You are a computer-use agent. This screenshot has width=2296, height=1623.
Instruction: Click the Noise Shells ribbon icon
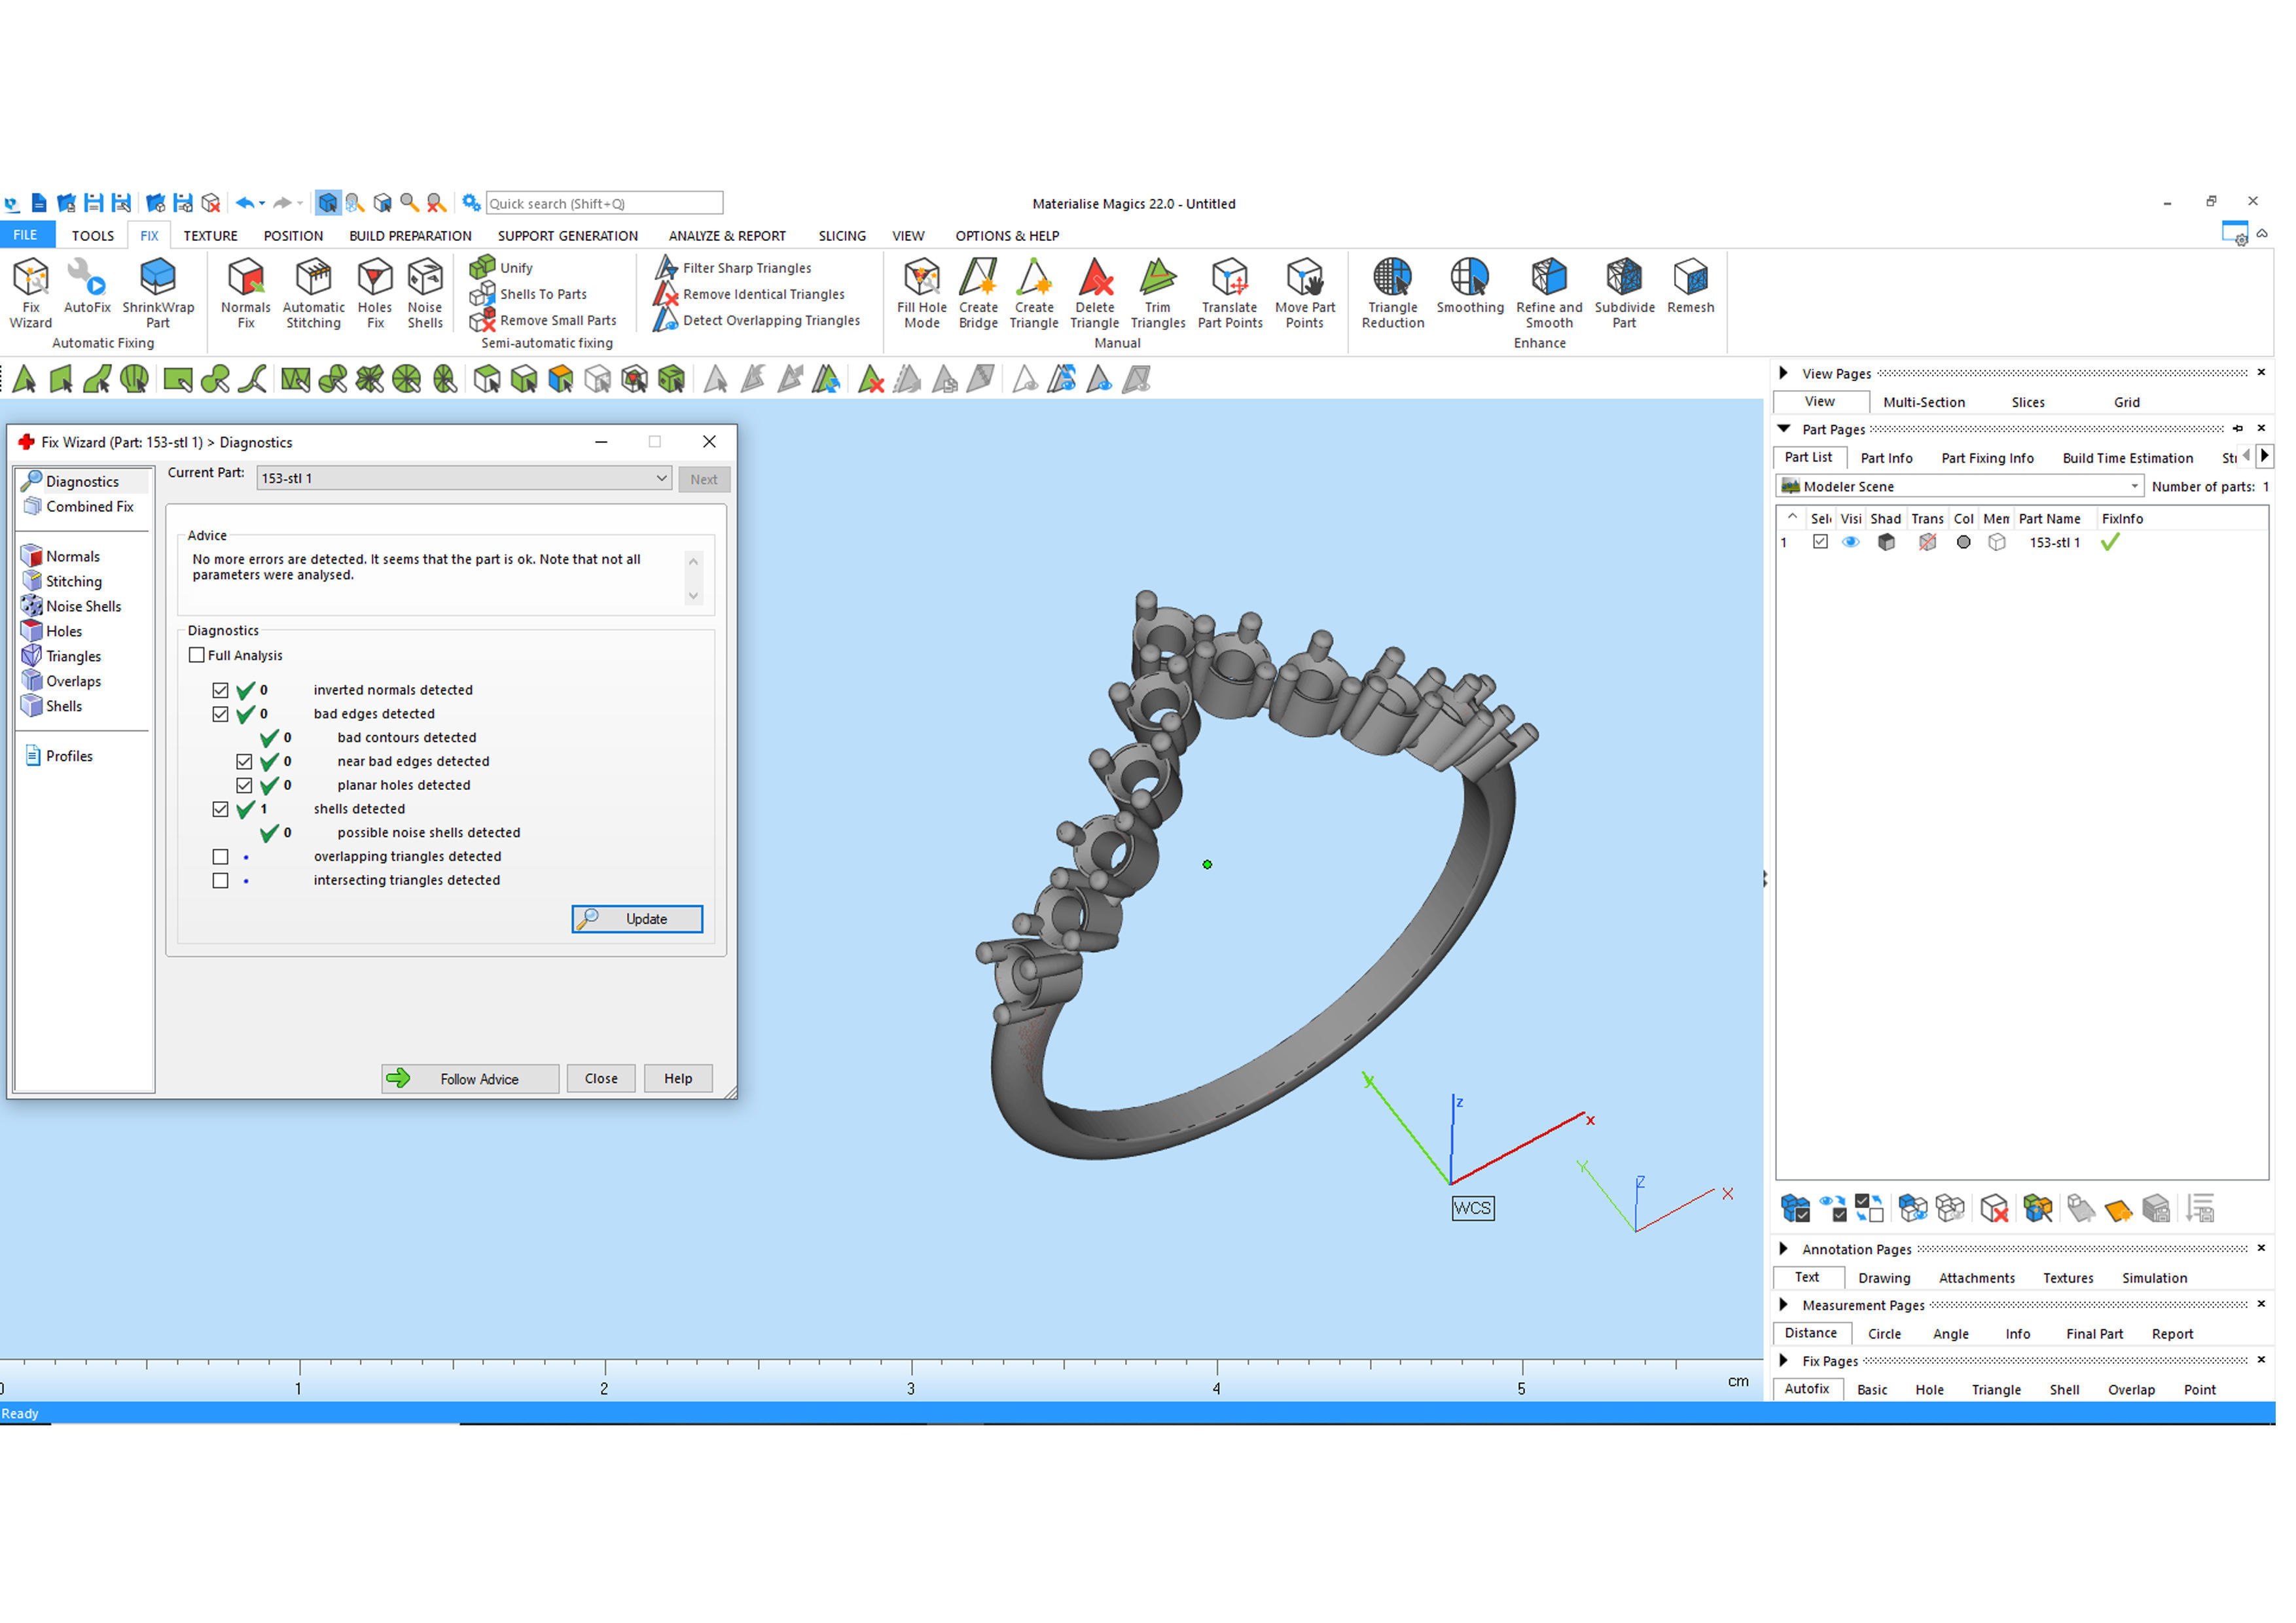[x=425, y=293]
